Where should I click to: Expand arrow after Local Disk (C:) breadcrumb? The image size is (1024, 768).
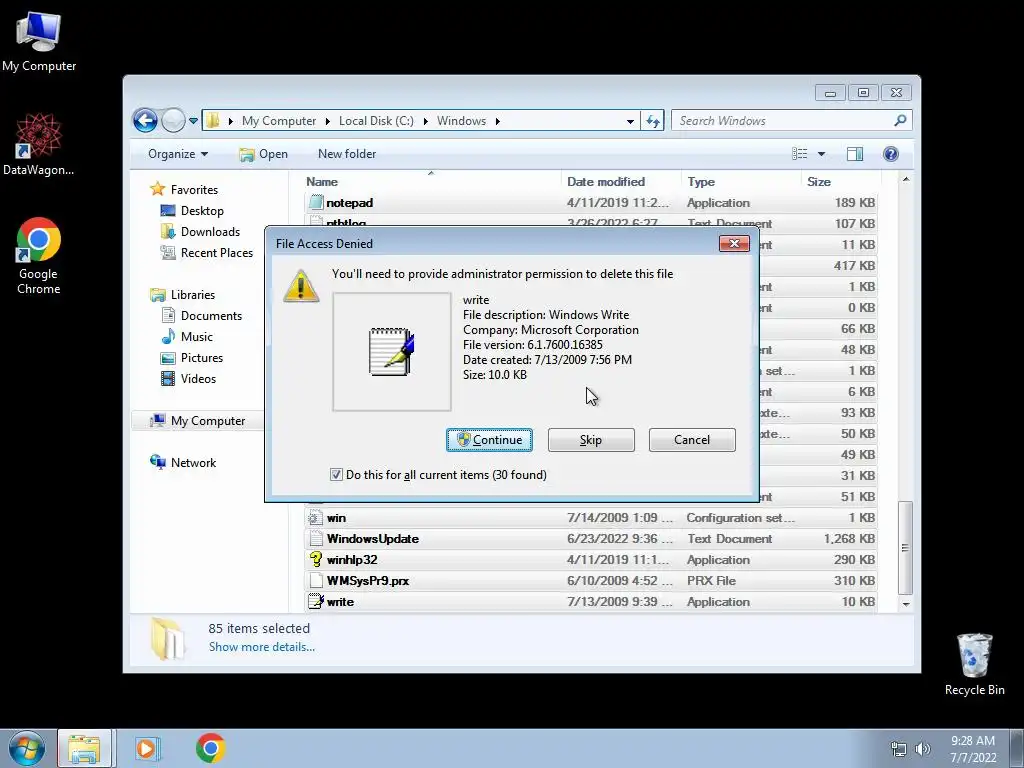coord(425,121)
